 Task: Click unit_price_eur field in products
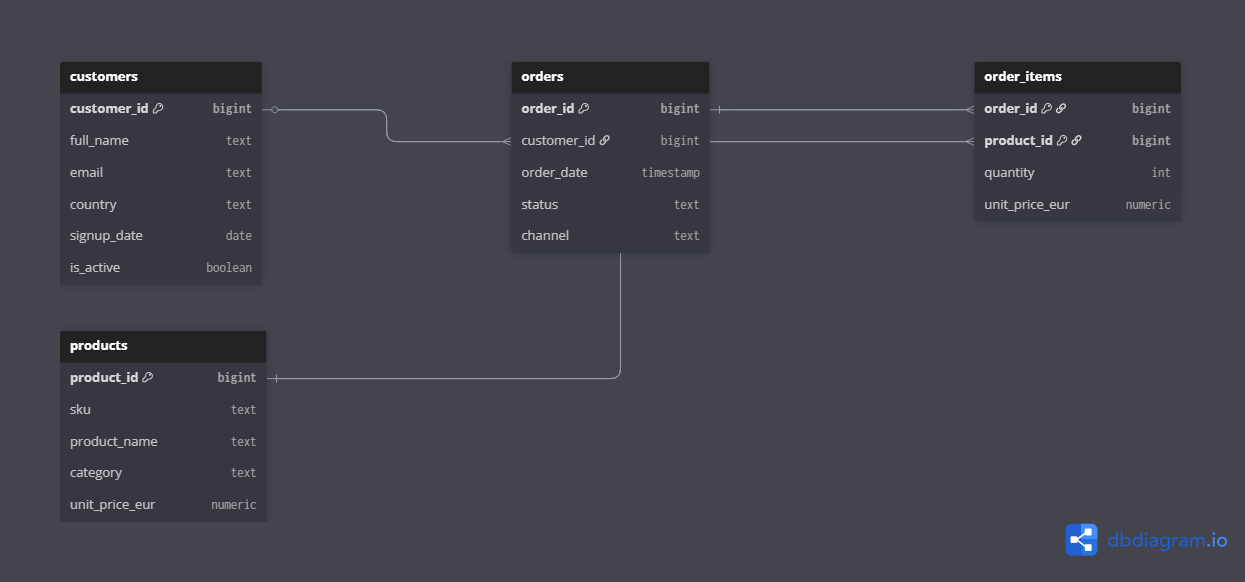click(163, 505)
